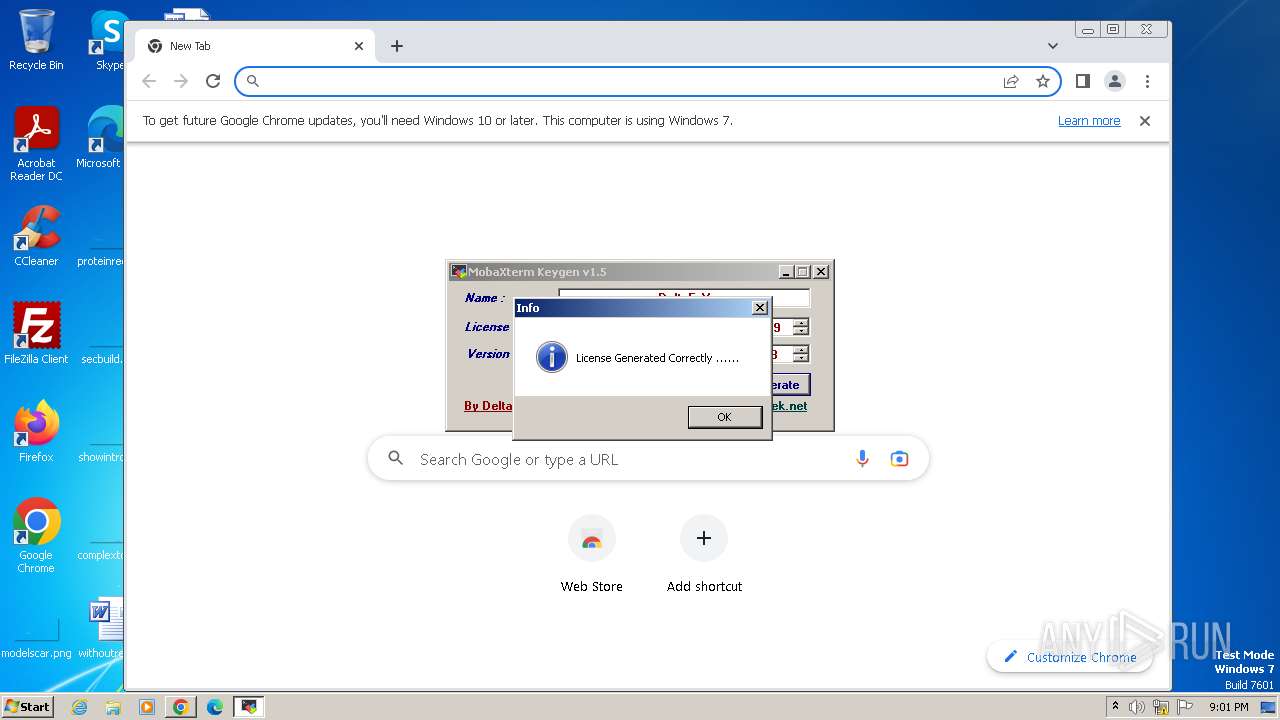Click the Name input field in Keygen
This screenshot has width=1280, height=720.
point(684,298)
